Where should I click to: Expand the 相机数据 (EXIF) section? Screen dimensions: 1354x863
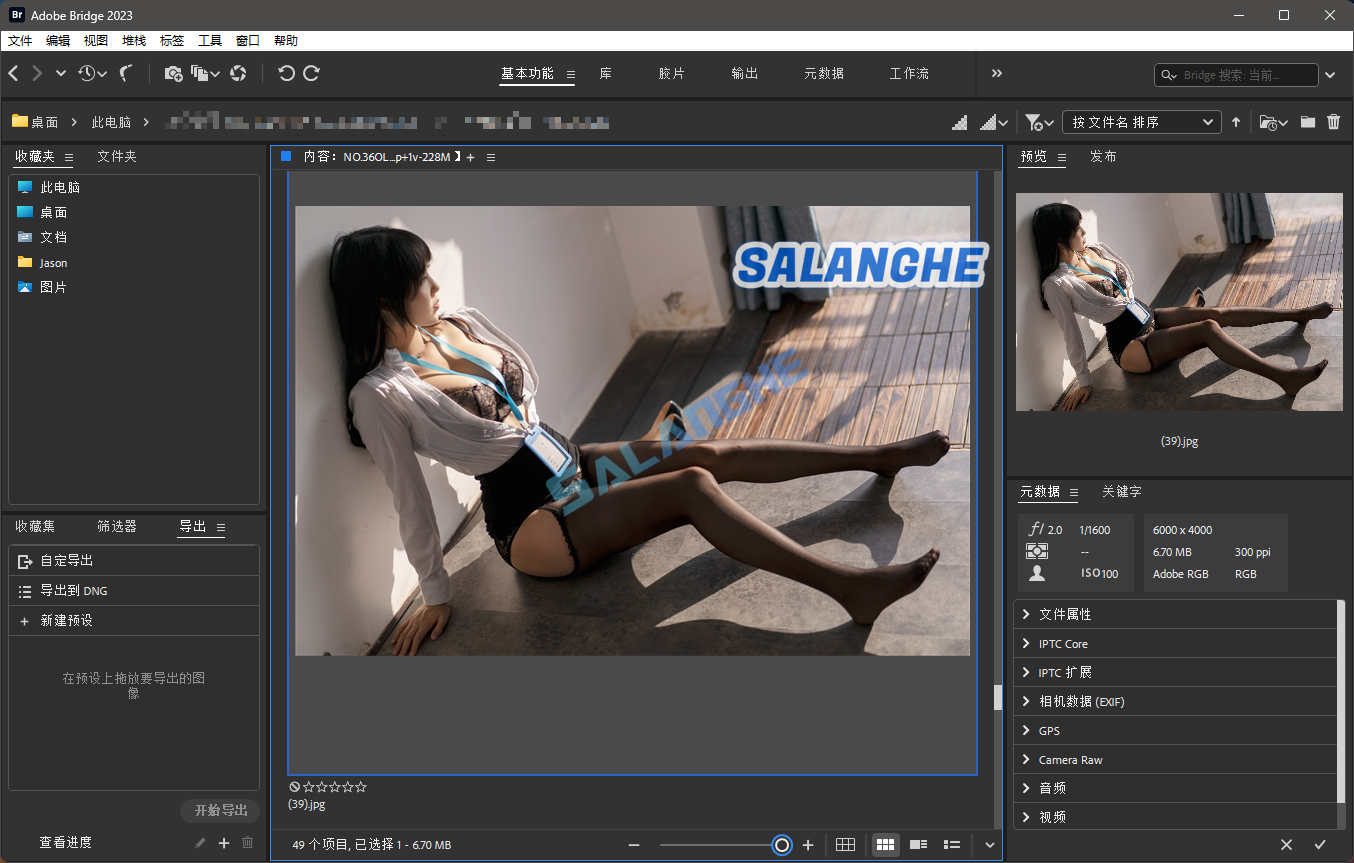(1081, 702)
